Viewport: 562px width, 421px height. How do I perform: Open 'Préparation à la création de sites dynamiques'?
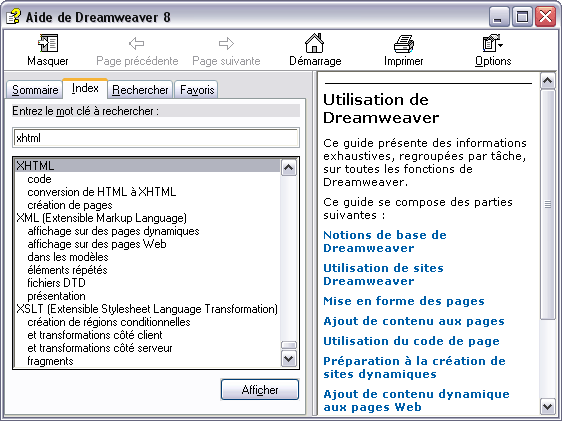coord(414,368)
